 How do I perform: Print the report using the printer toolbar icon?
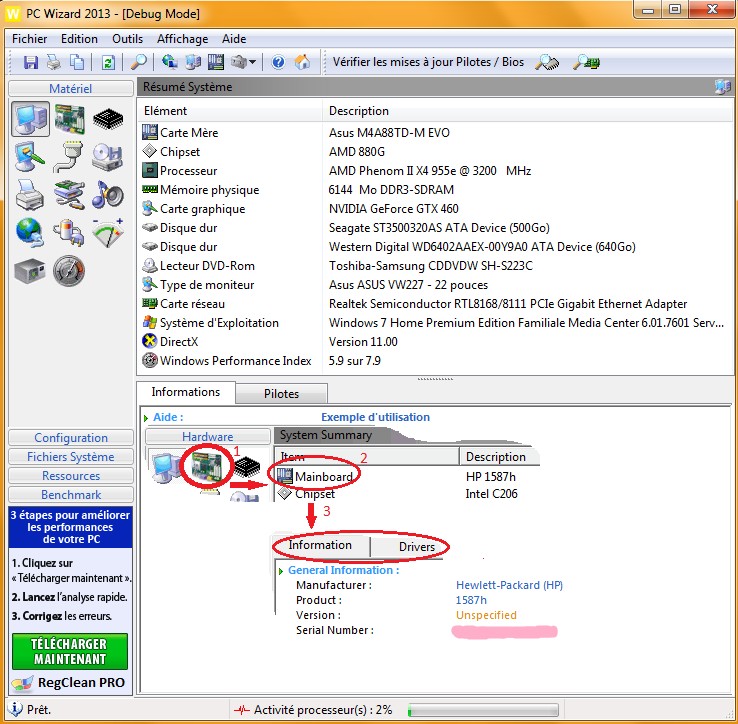click(x=54, y=62)
